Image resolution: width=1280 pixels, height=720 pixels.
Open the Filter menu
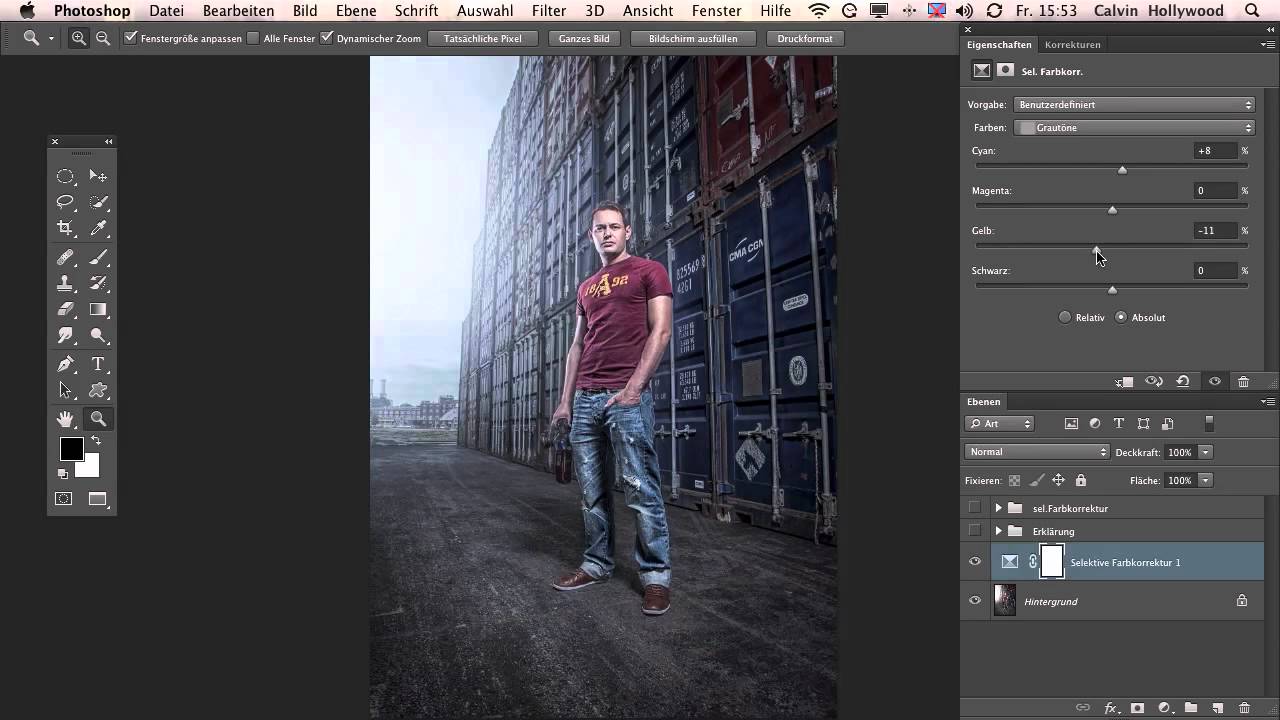pyautogui.click(x=549, y=11)
